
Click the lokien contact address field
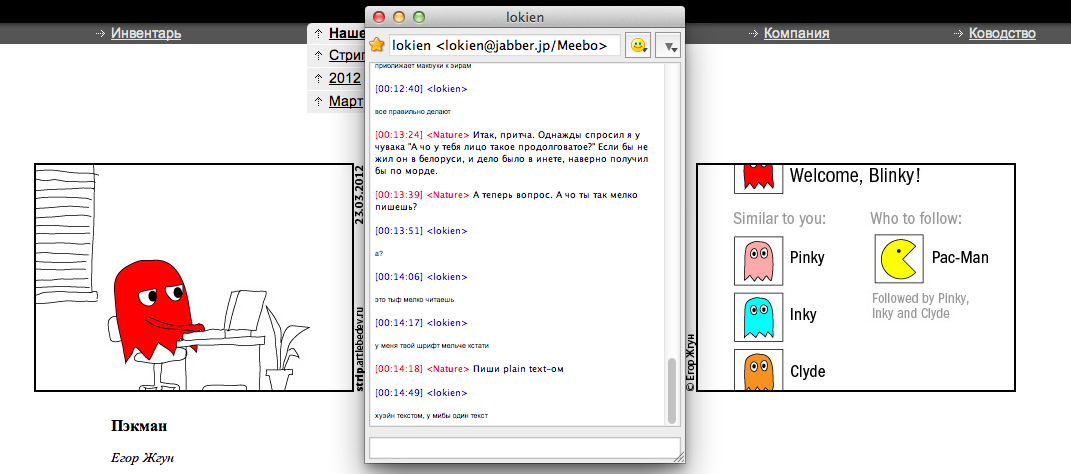(x=505, y=46)
